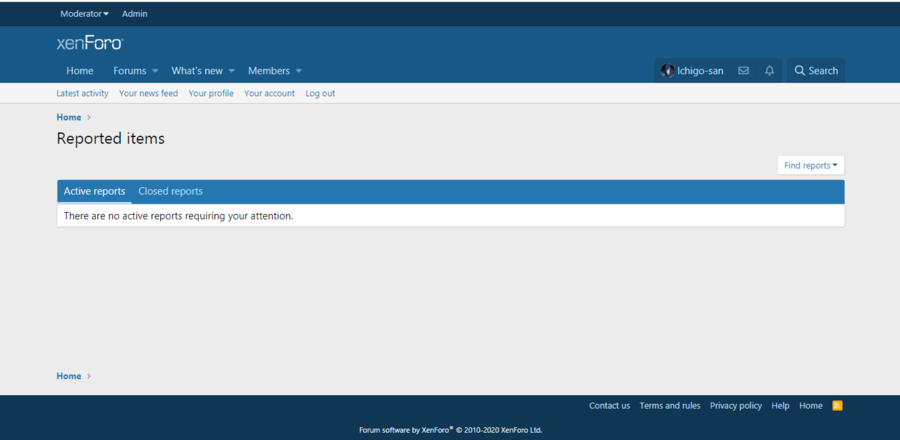Expand the Moderator dropdown menu
This screenshot has width=900, height=440.
tap(84, 14)
